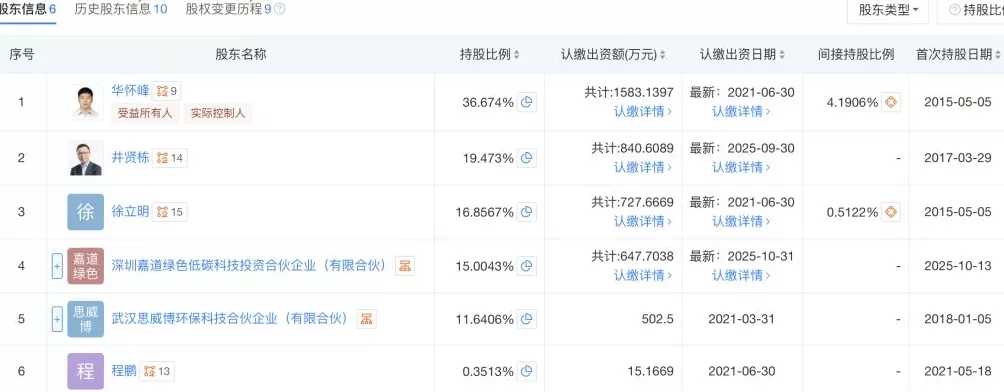The image size is (1004, 392).
Task: Select the 502.5 capital amount cell
Action: (x=658, y=318)
